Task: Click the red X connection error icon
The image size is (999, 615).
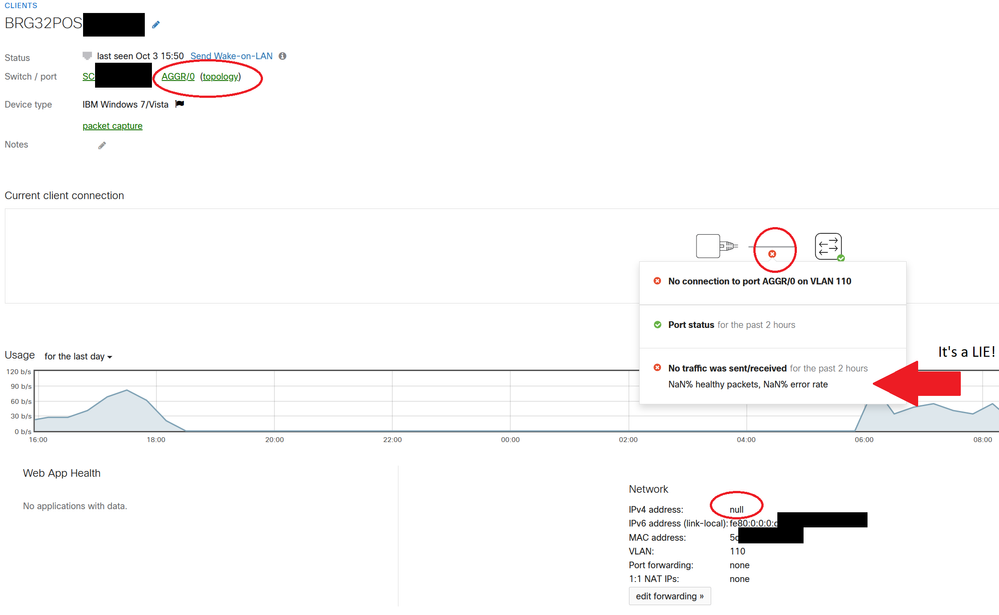Action: [772, 254]
